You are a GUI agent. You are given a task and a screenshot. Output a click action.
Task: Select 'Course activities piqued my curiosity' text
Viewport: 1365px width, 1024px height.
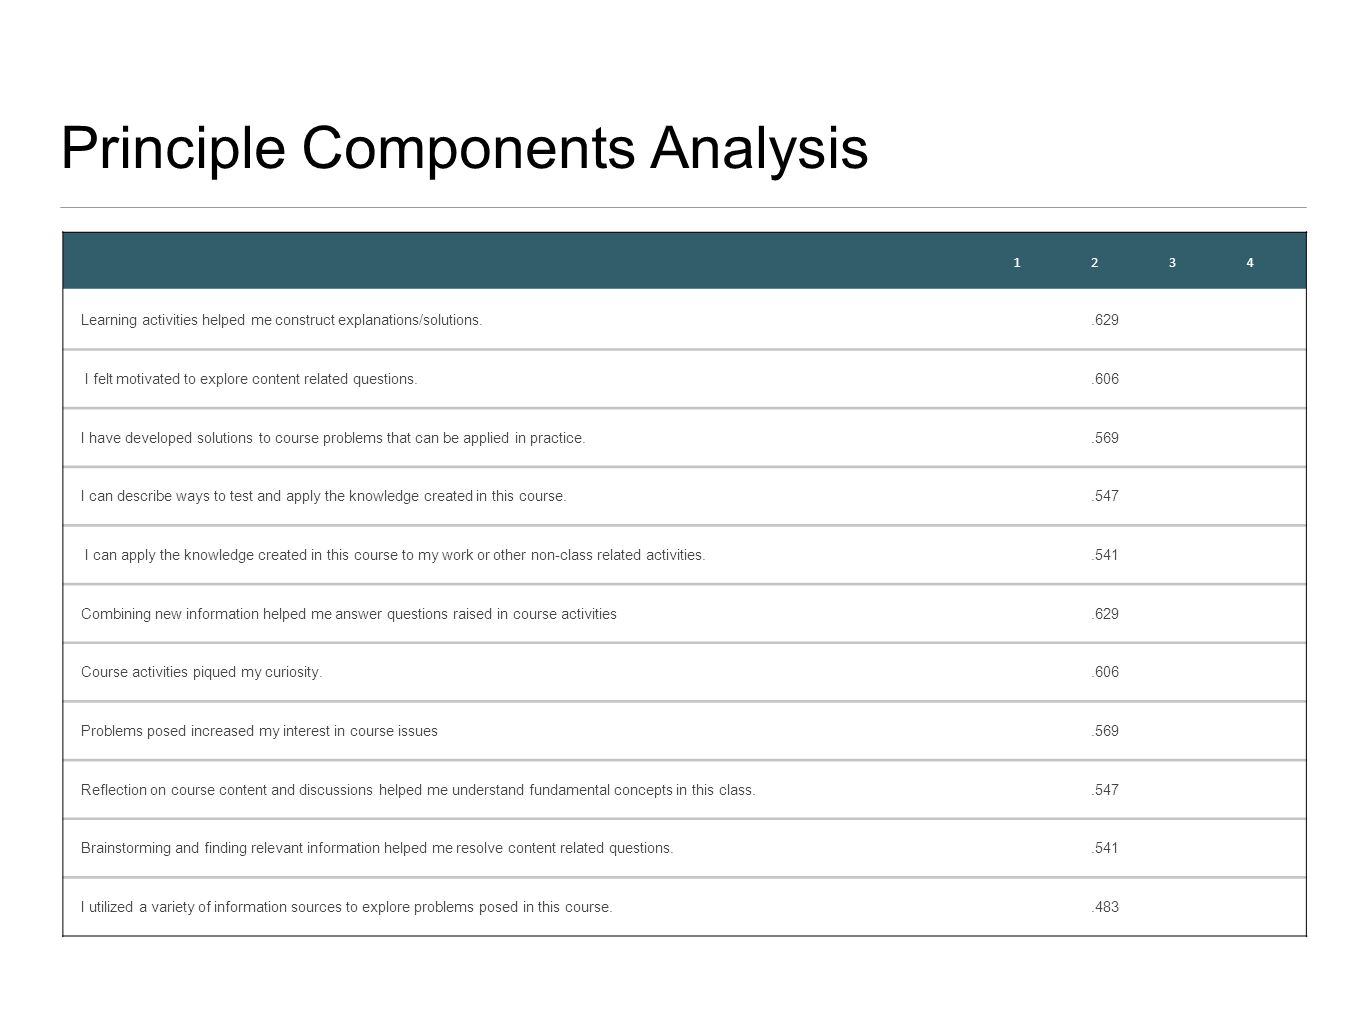click(x=202, y=672)
